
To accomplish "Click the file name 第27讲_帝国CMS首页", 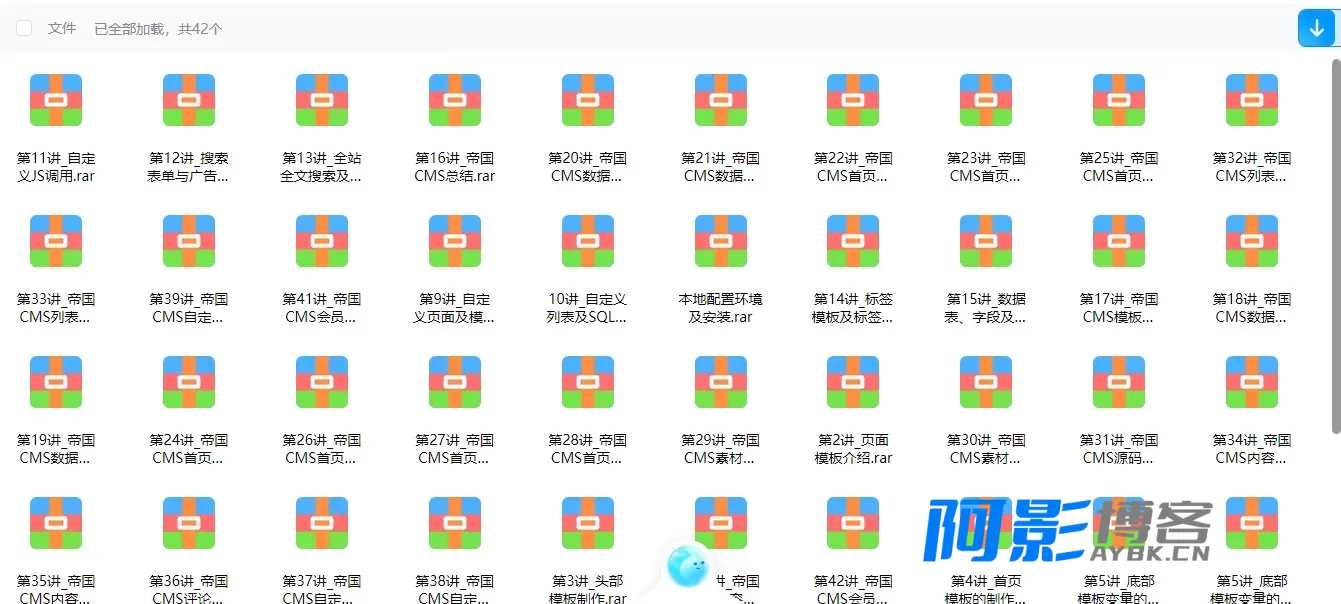I will pos(455,449).
